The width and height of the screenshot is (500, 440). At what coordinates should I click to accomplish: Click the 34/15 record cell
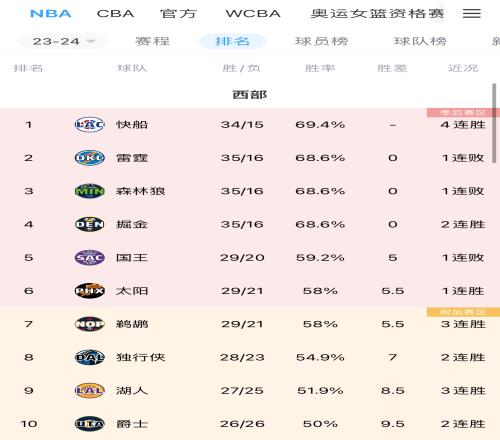point(242,125)
